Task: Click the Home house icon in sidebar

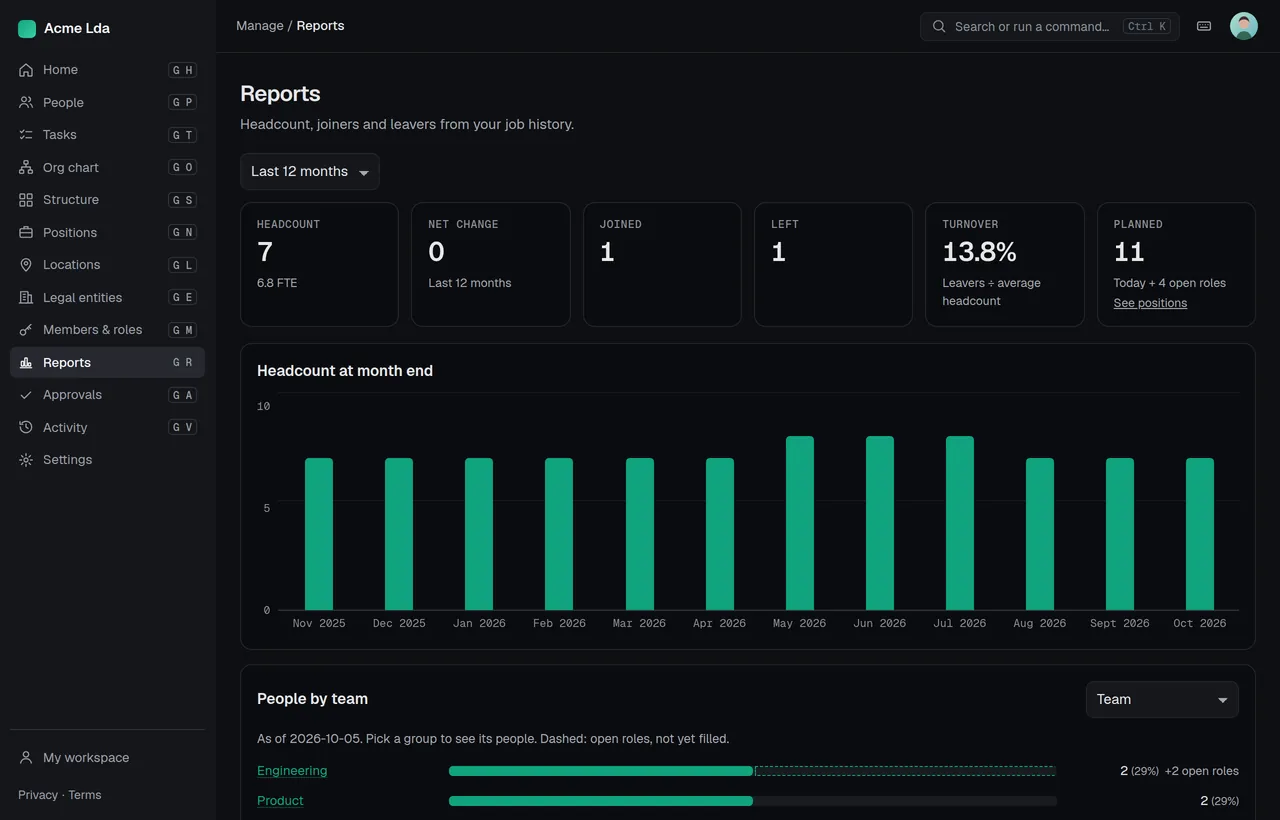Action: tap(26, 70)
